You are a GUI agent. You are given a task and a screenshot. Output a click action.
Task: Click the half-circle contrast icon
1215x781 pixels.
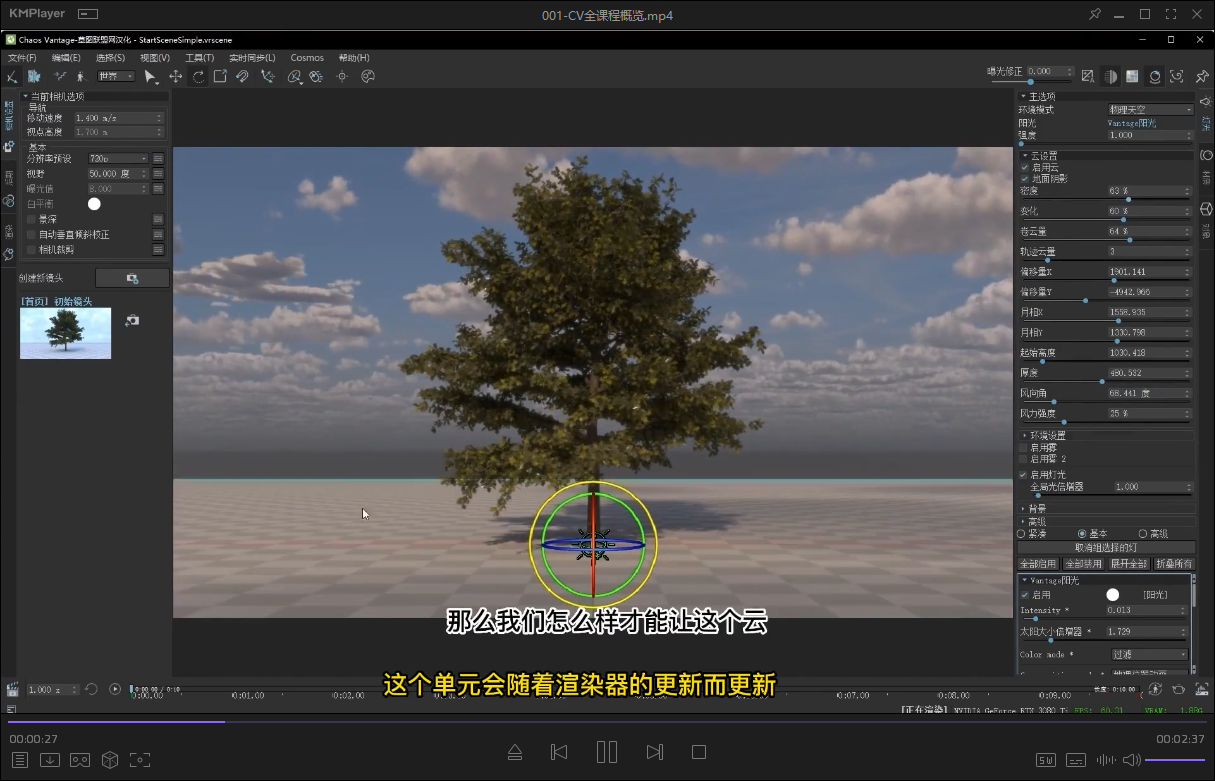[x=1110, y=76]
